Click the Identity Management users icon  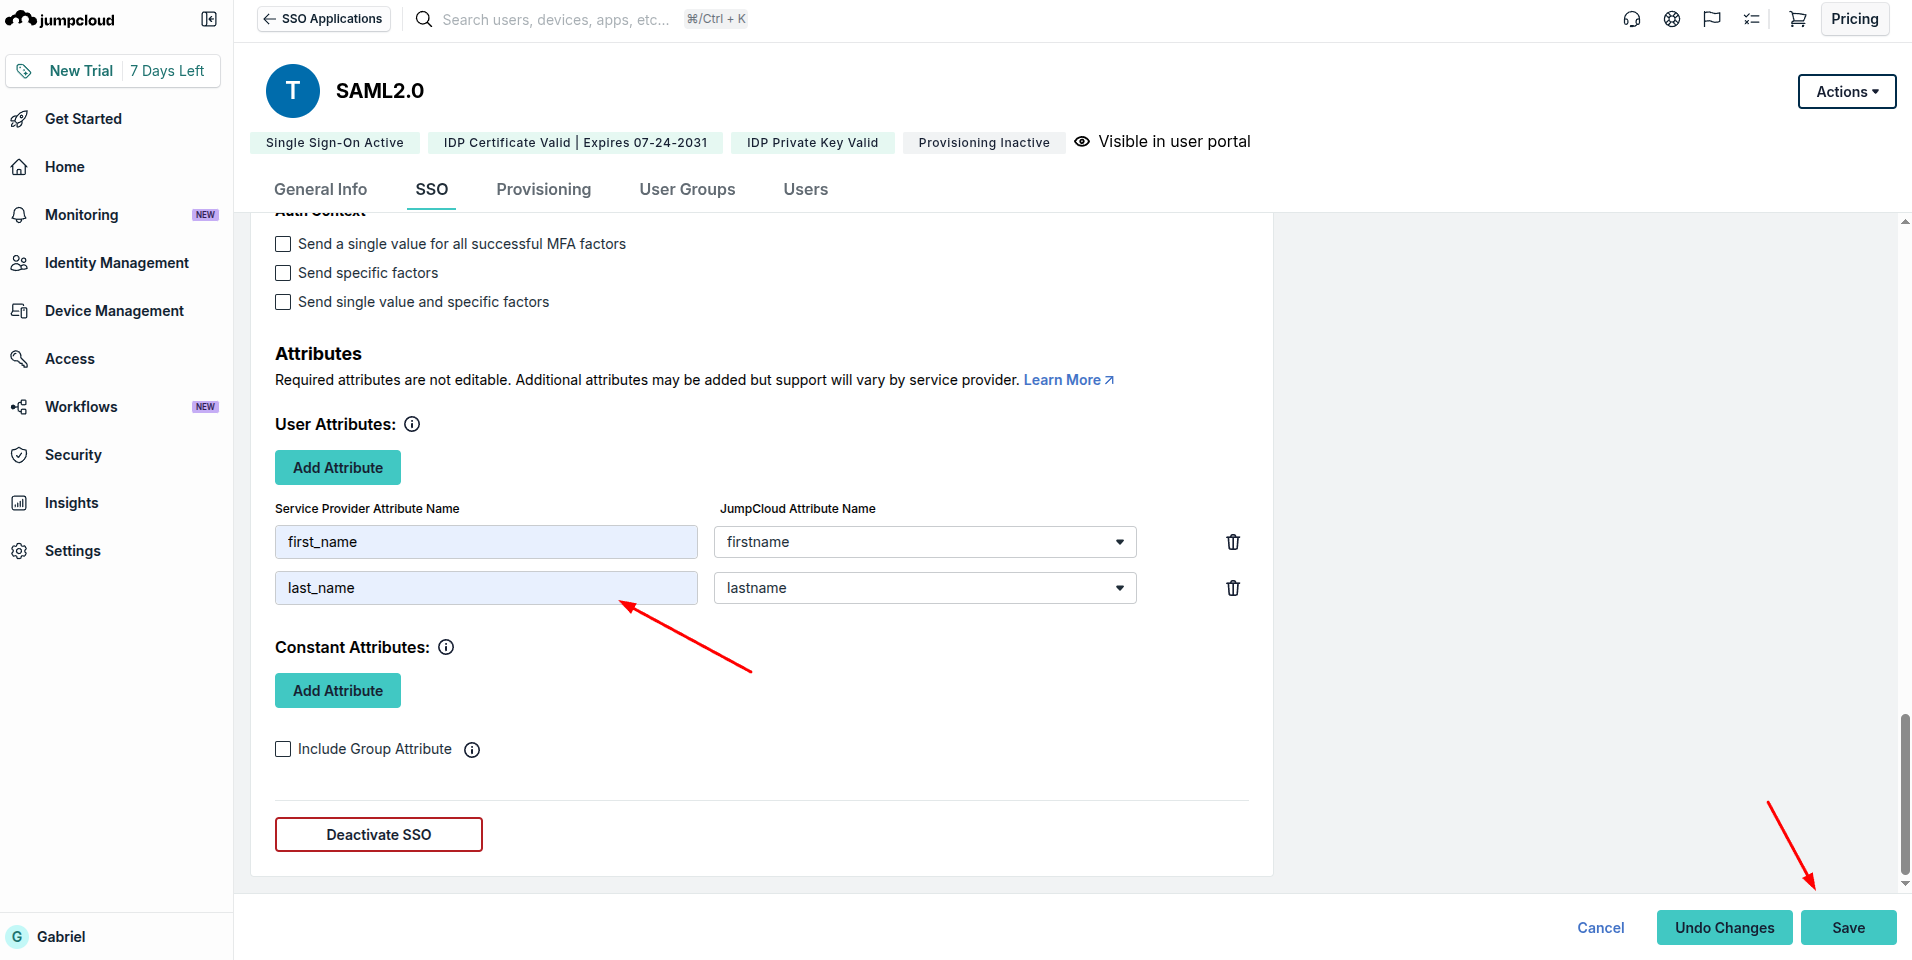[19, 263]
